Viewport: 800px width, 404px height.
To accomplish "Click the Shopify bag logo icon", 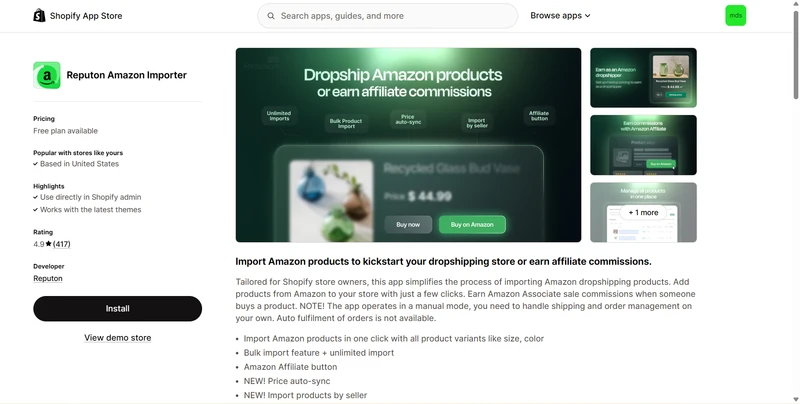I will (x=39, y=15).
